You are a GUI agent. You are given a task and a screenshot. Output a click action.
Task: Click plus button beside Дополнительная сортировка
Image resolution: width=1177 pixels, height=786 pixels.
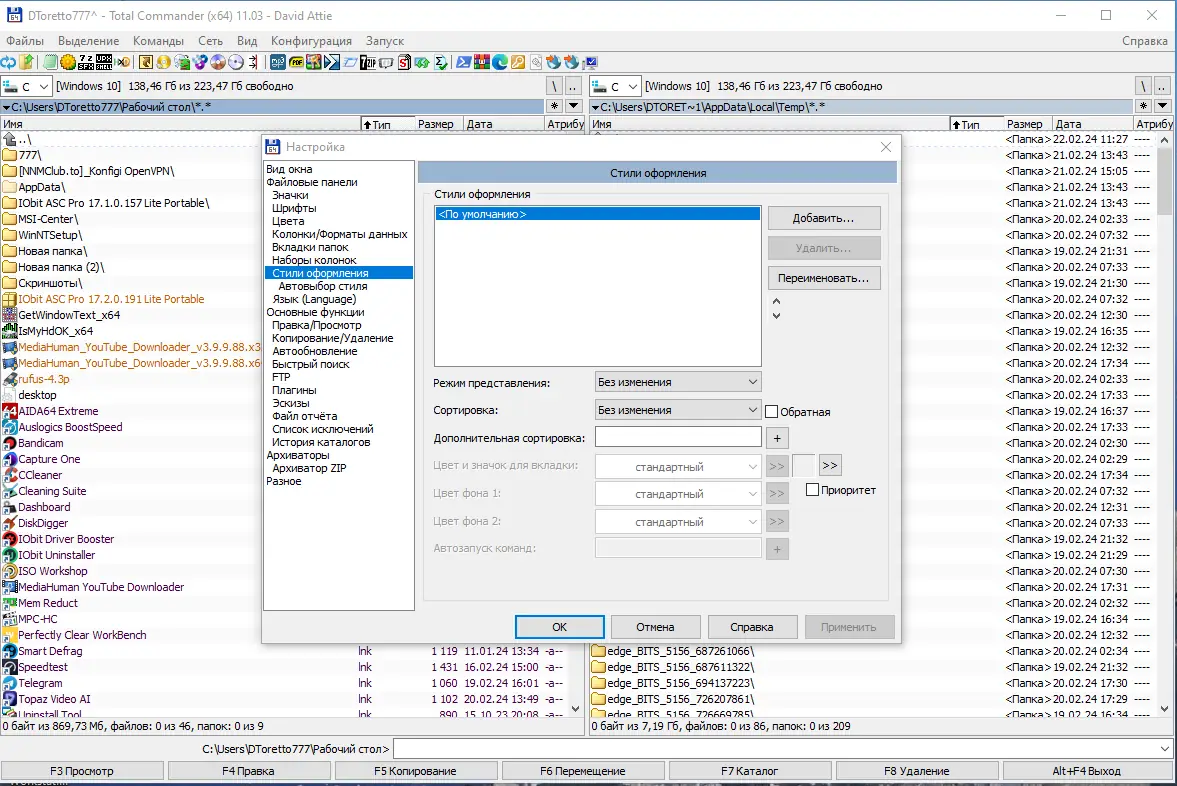coord(777,438)
